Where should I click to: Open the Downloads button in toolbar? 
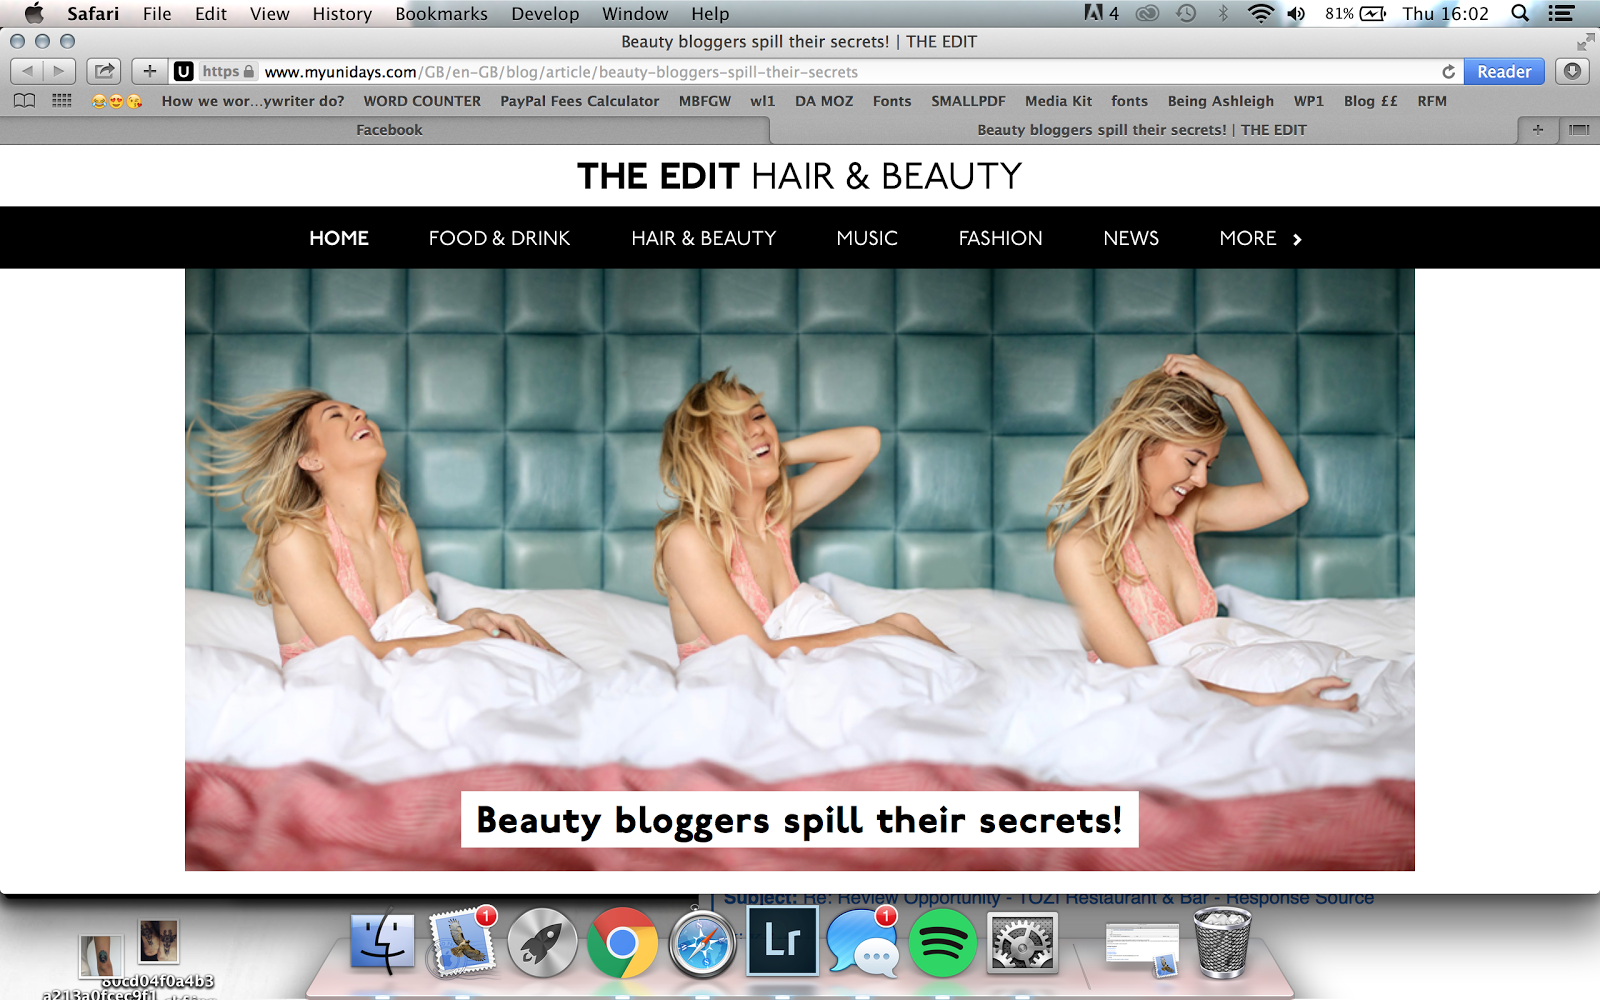[1572, 71]
